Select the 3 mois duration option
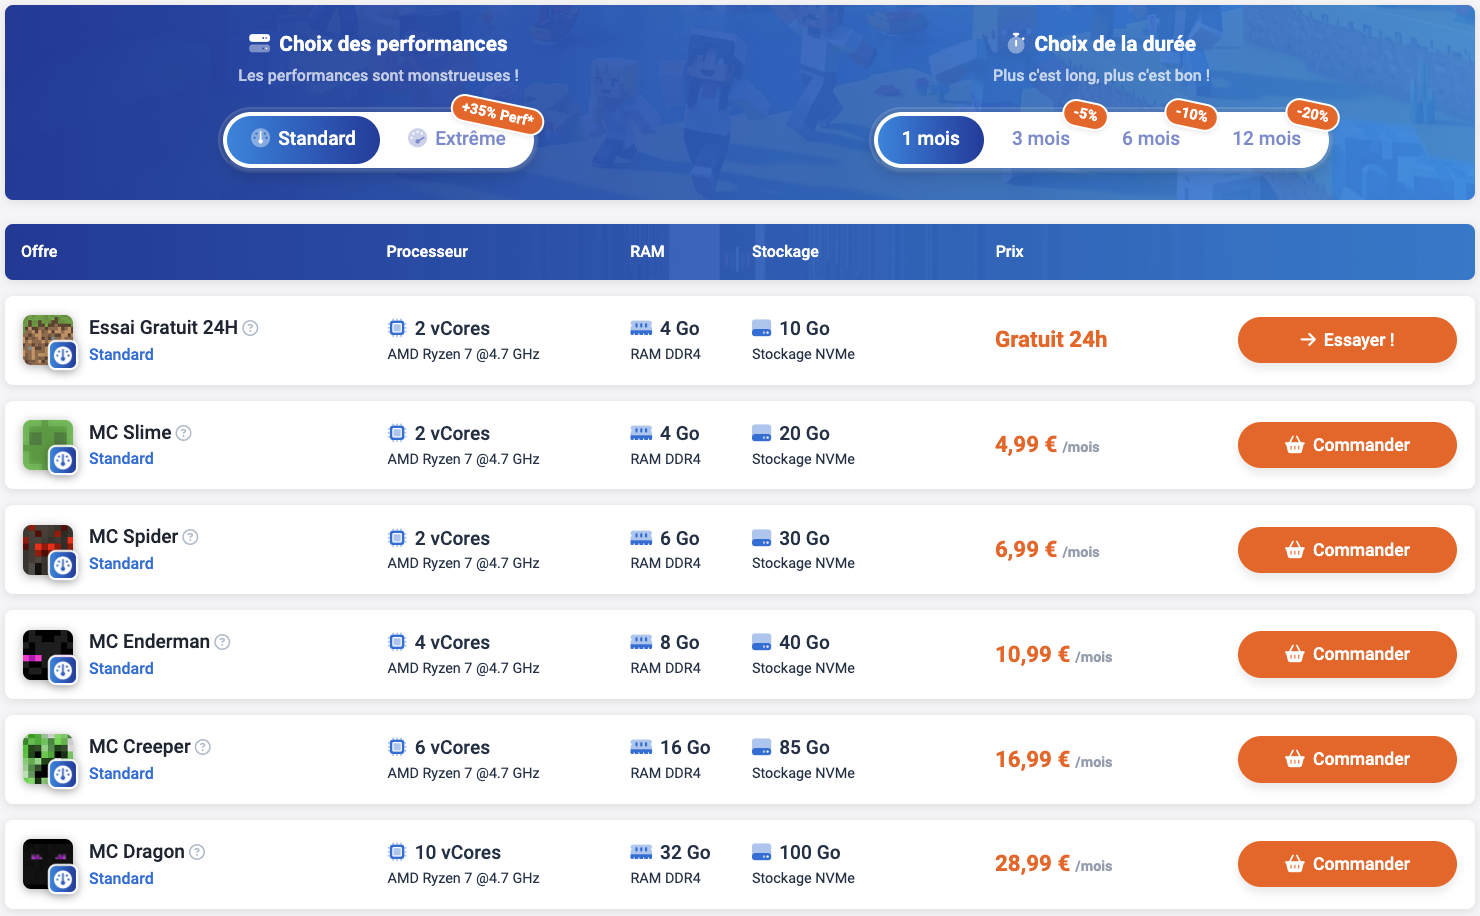The height and width of the screenshot is (916, 1480). point(1041,139)
